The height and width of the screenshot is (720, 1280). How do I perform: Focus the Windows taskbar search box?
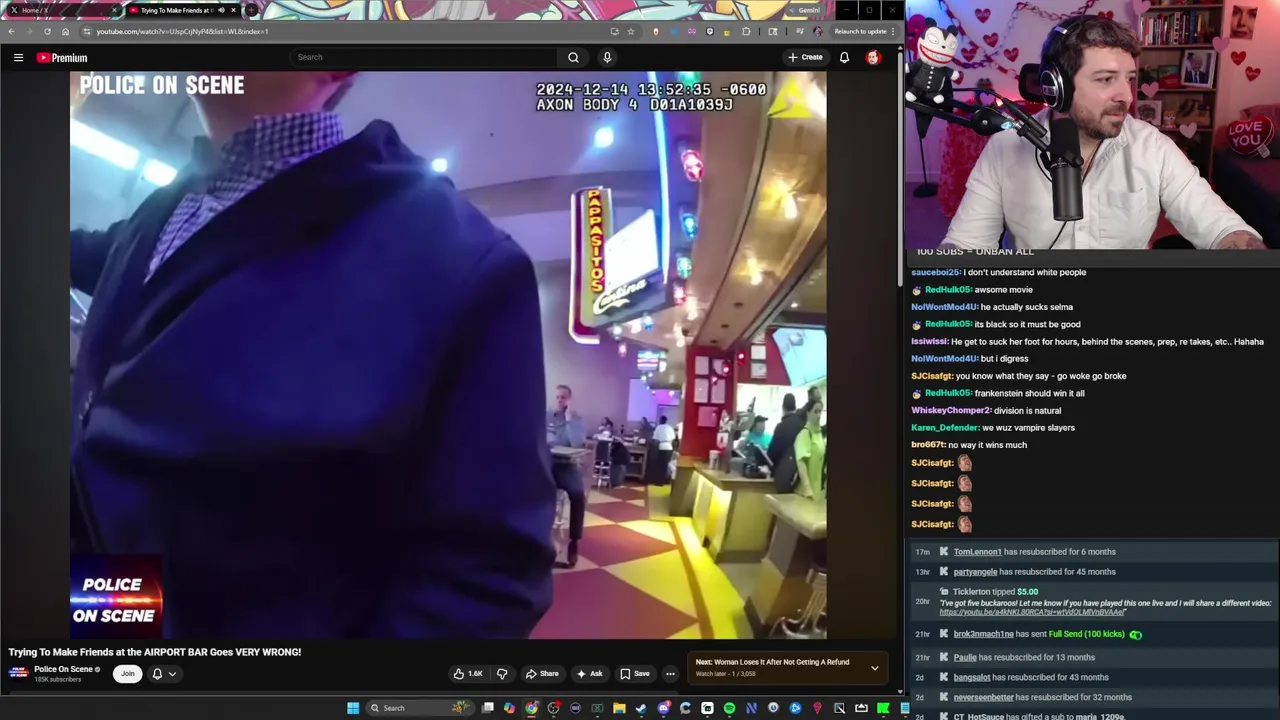[x=418, y=708]
